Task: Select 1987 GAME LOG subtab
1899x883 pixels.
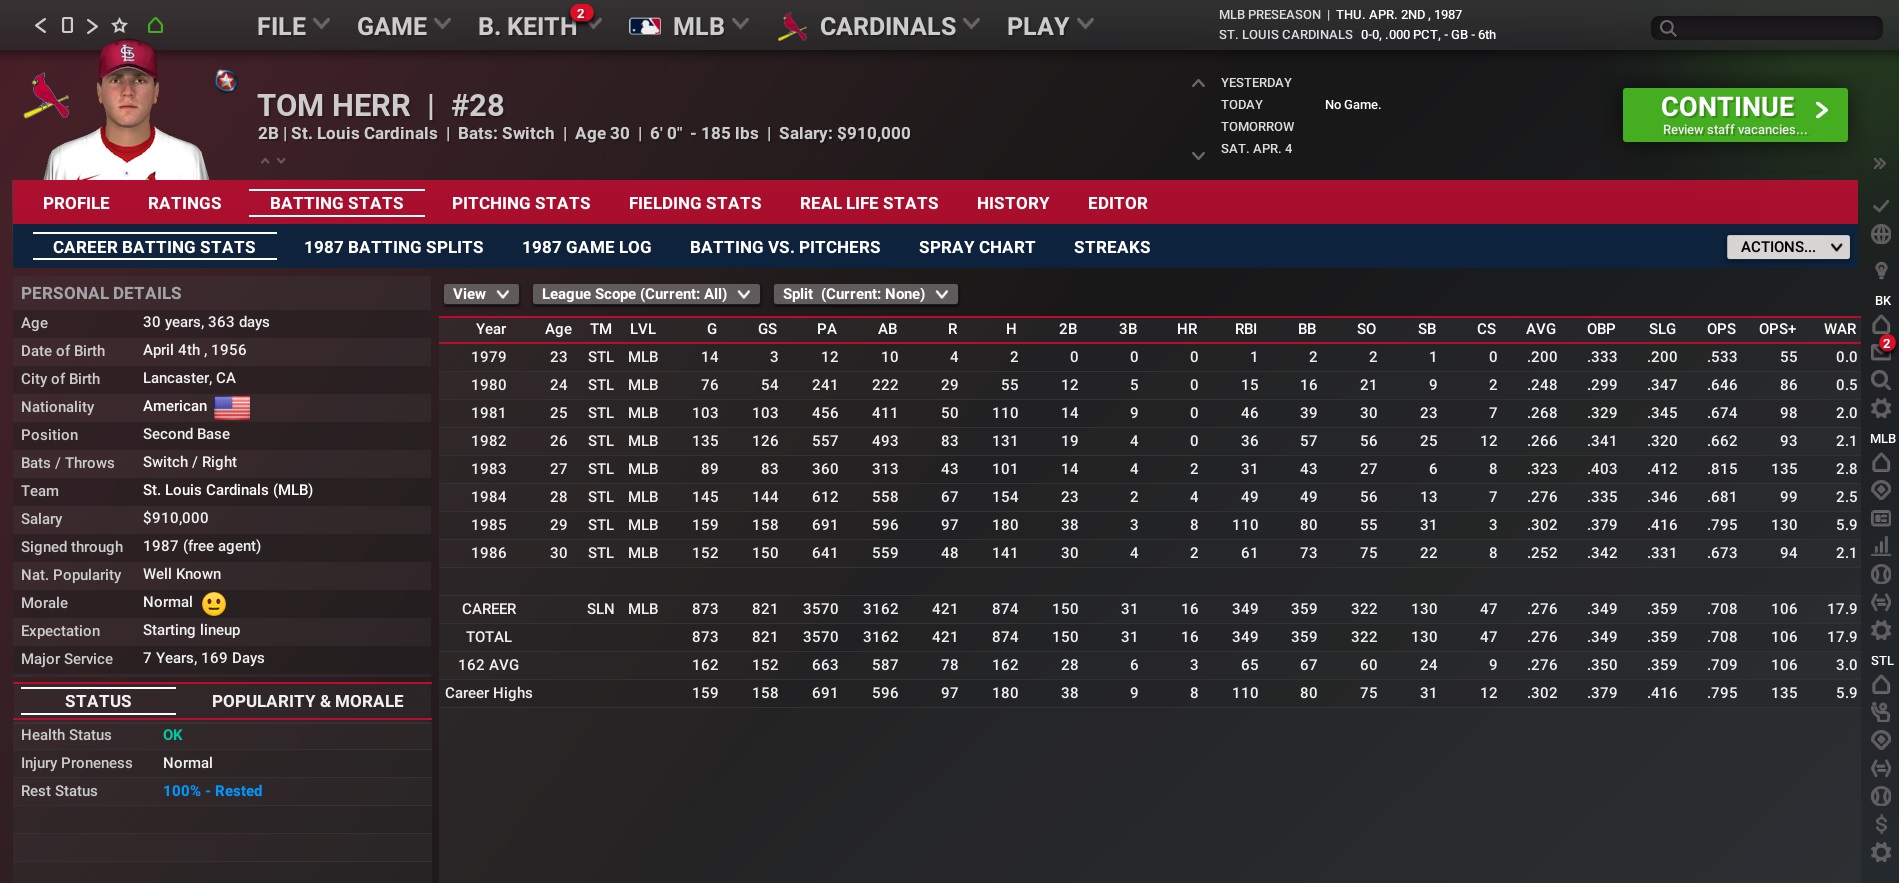Action: click(587, 247)
